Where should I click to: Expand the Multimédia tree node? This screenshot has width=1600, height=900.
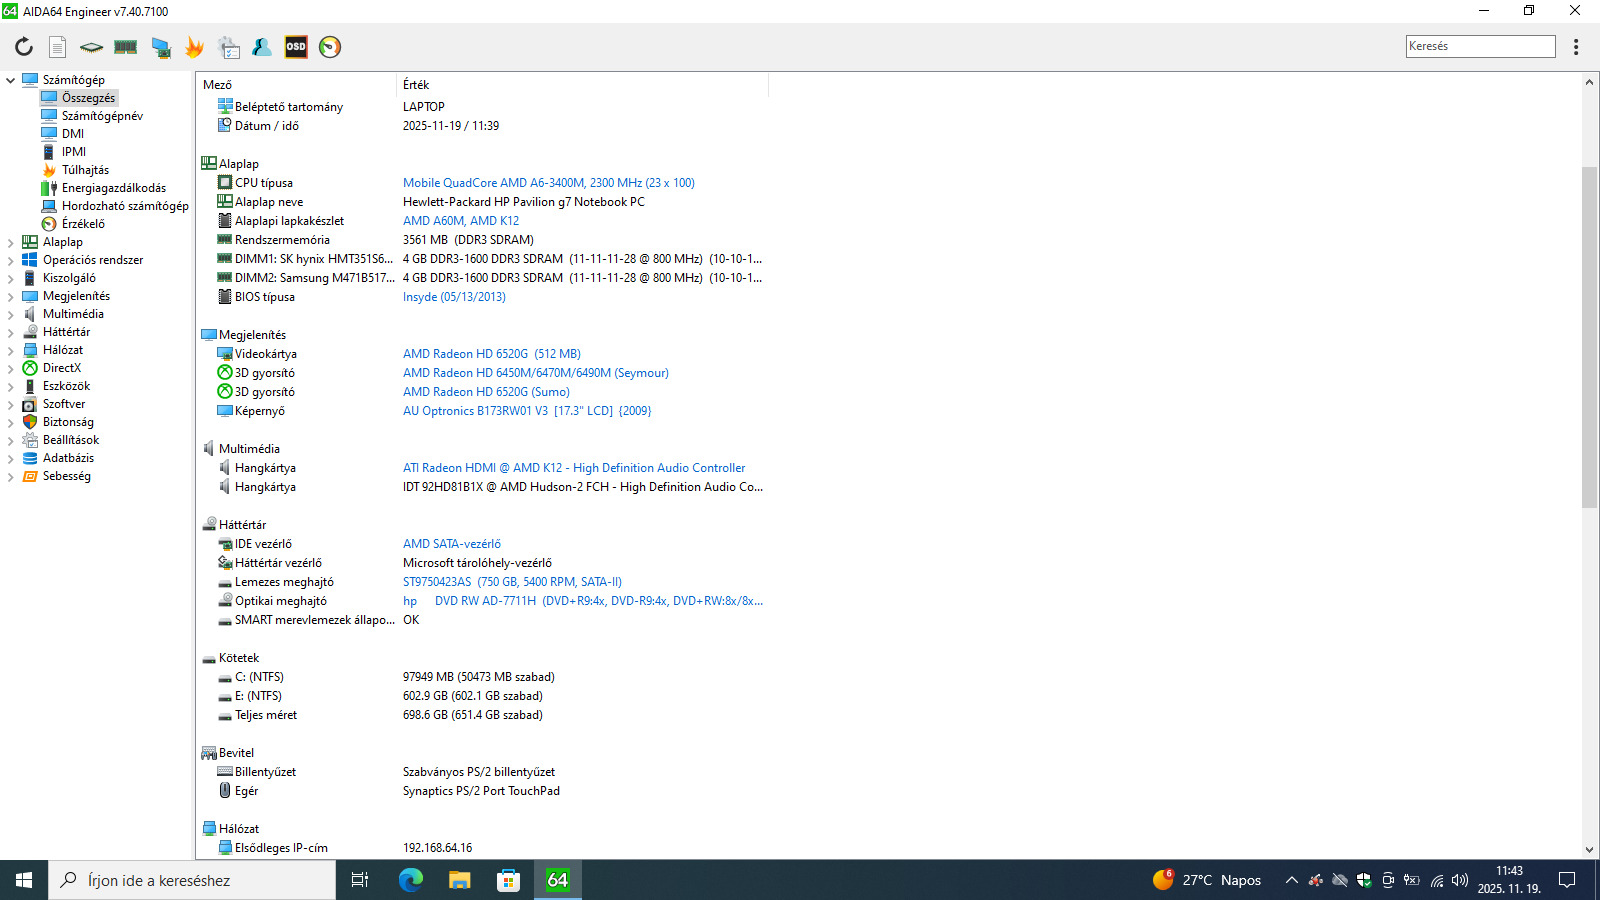tap(11, 314)
